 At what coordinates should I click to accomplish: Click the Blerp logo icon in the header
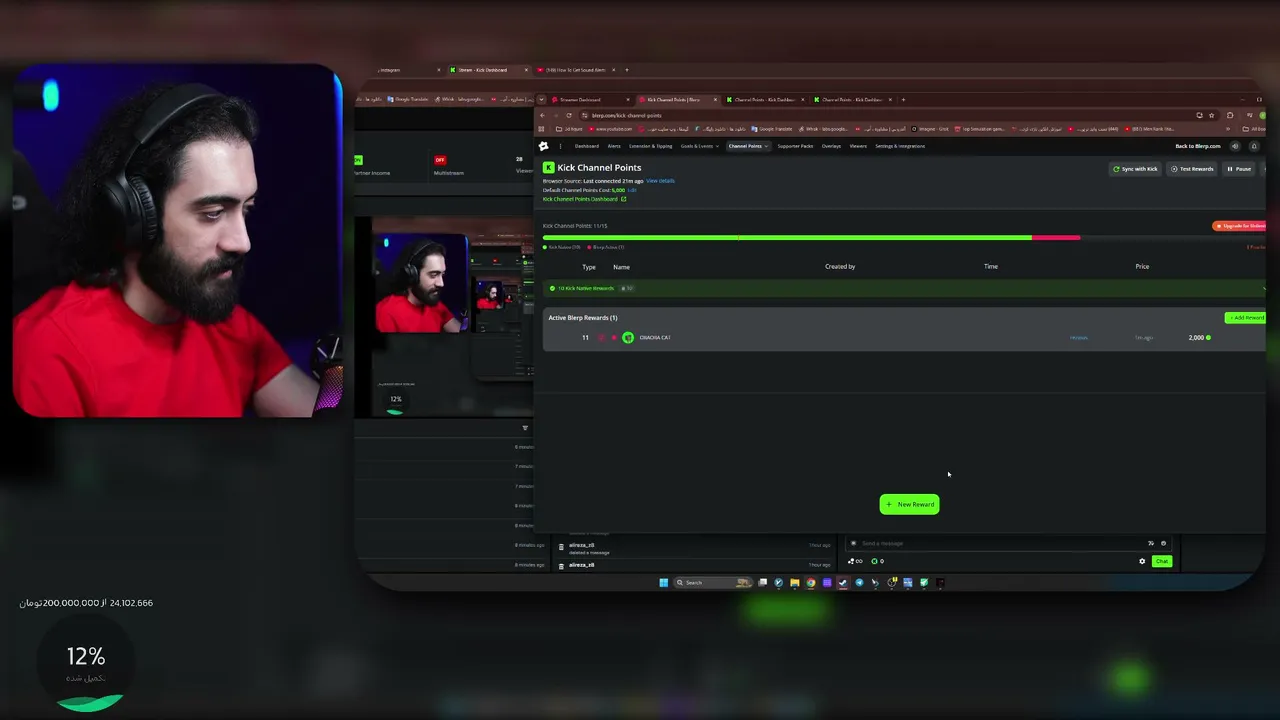[544, 146]
